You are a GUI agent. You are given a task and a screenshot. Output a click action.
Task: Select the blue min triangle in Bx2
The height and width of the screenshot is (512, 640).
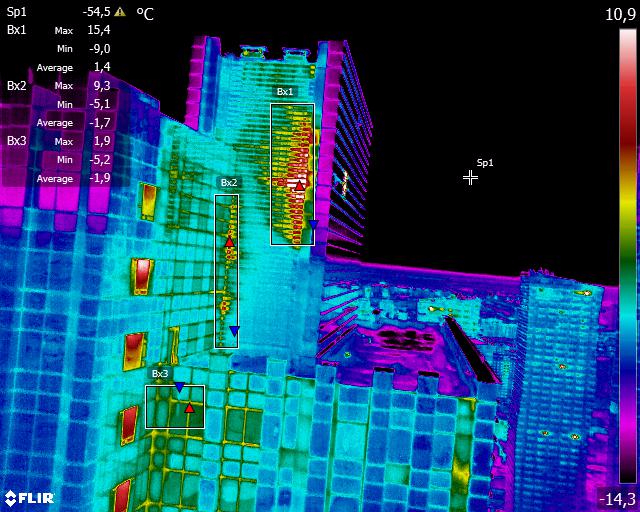(234, 331)
